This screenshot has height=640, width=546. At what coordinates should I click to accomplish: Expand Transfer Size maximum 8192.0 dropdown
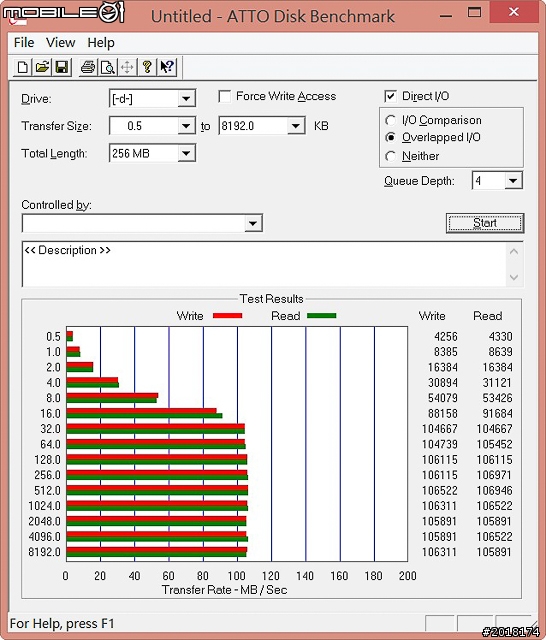point(295,126)
